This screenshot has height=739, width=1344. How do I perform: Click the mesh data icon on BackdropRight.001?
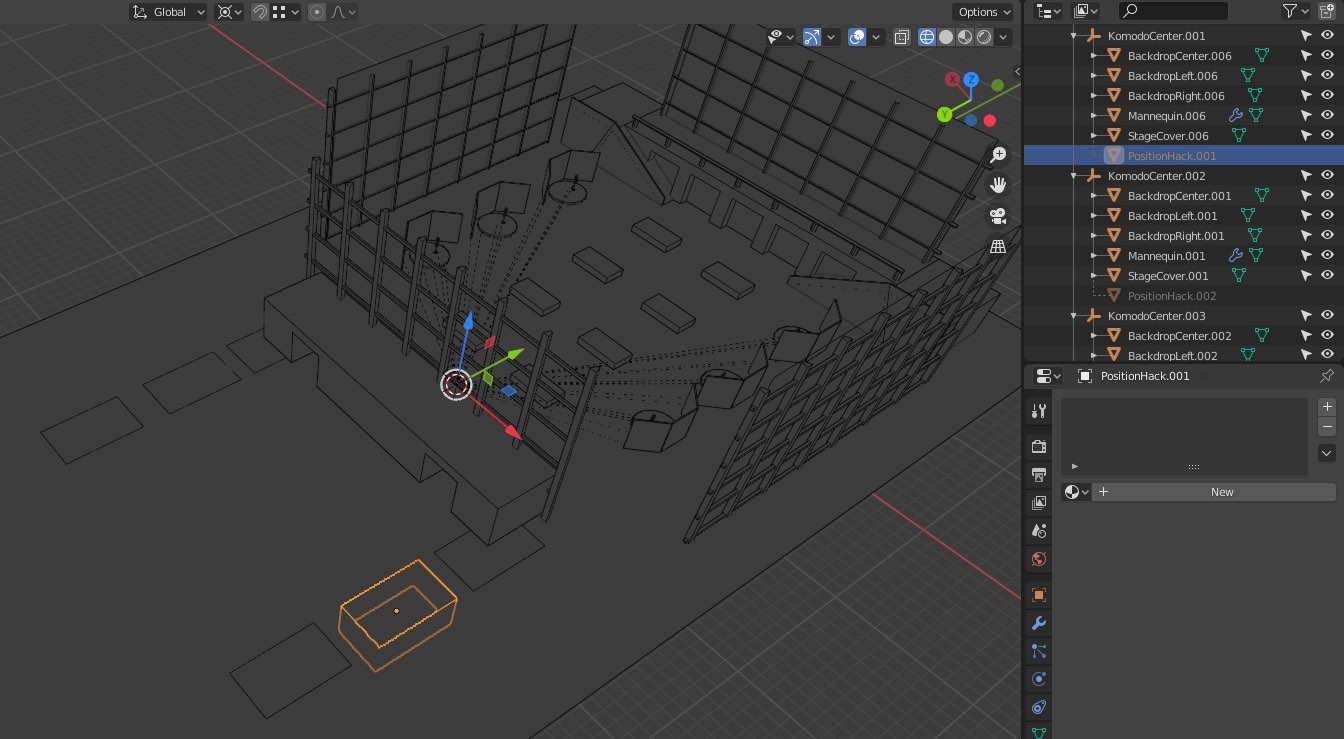click(1255, 236)
